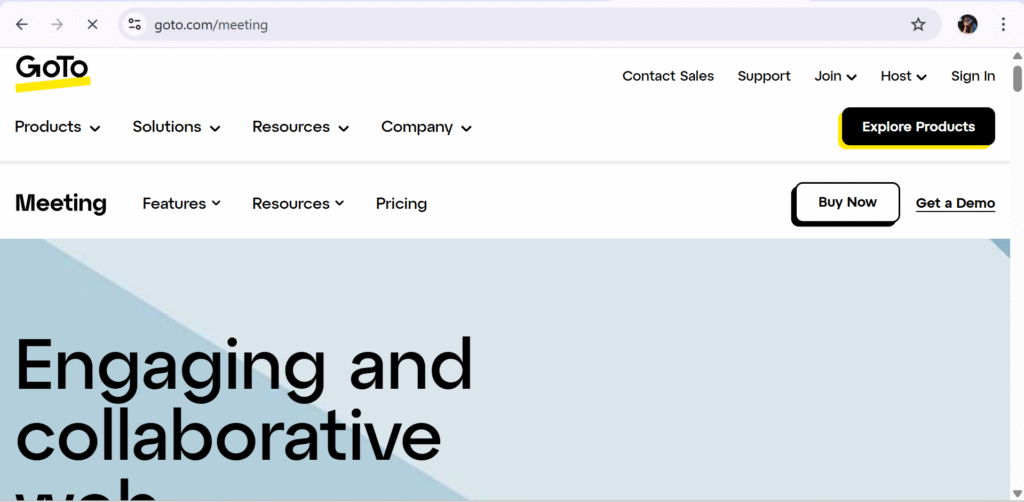Click the Meeting product title

(x=61, y=203)
